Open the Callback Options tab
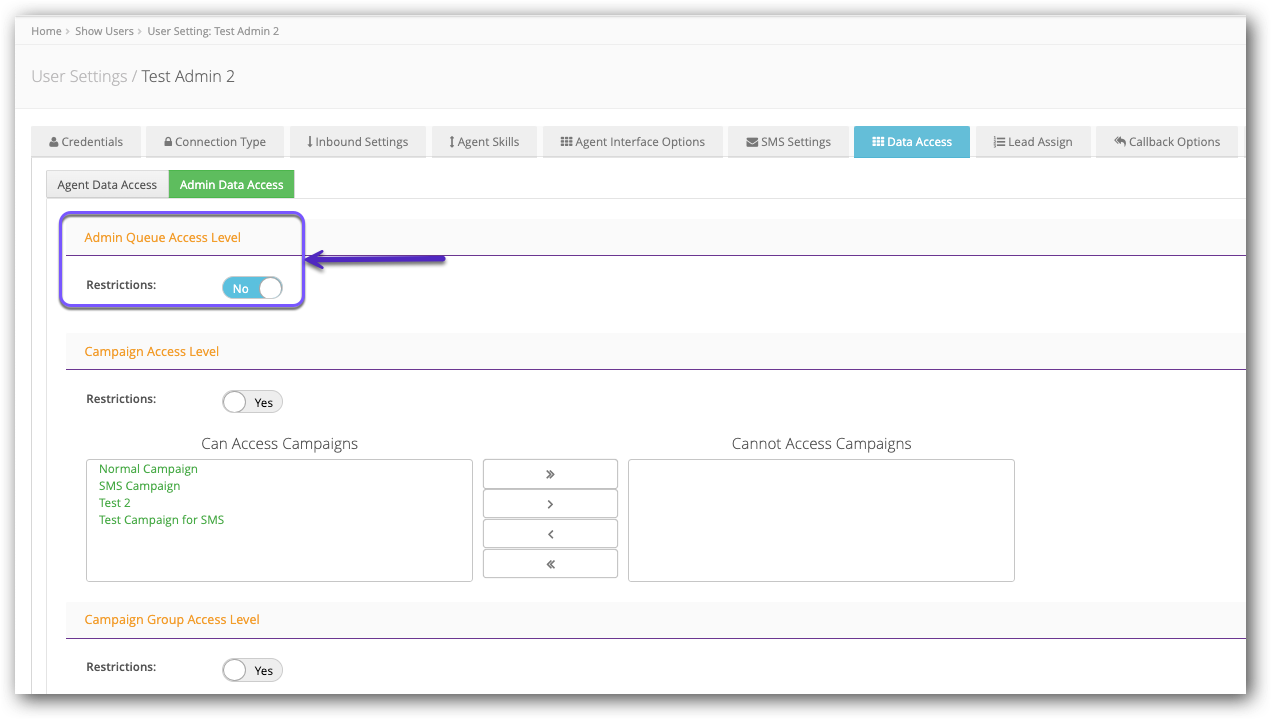The height and width of the screenshot is (719, 1271). point(1166,142)
